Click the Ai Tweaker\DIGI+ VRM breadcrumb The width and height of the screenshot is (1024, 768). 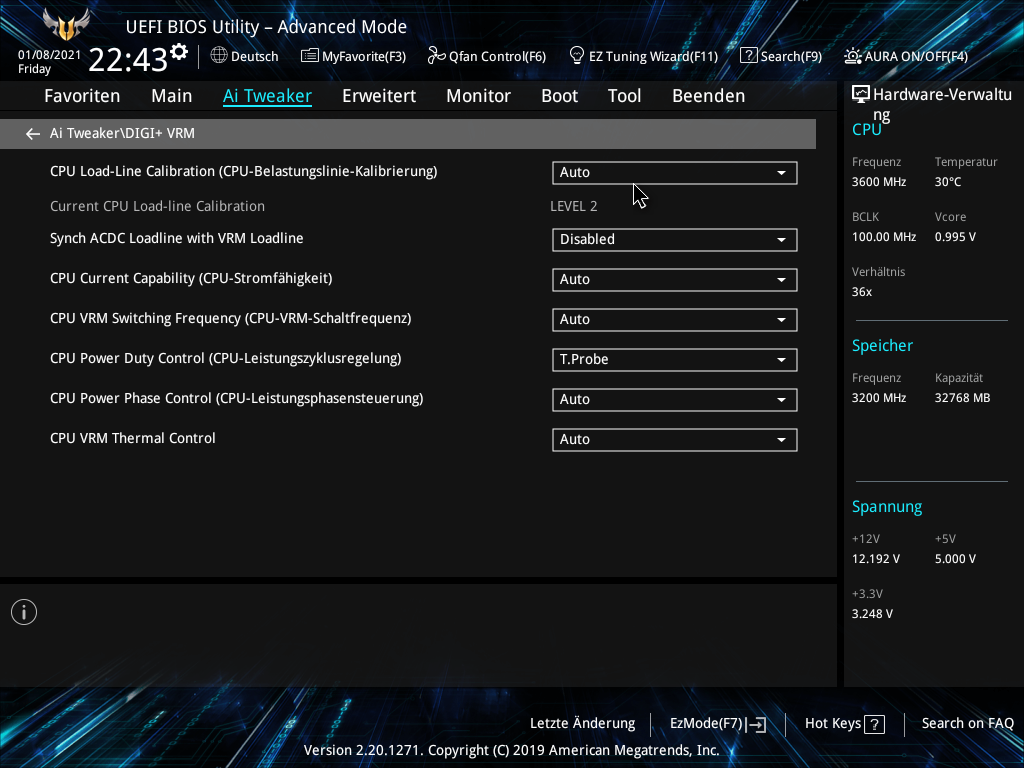point(122,133)
